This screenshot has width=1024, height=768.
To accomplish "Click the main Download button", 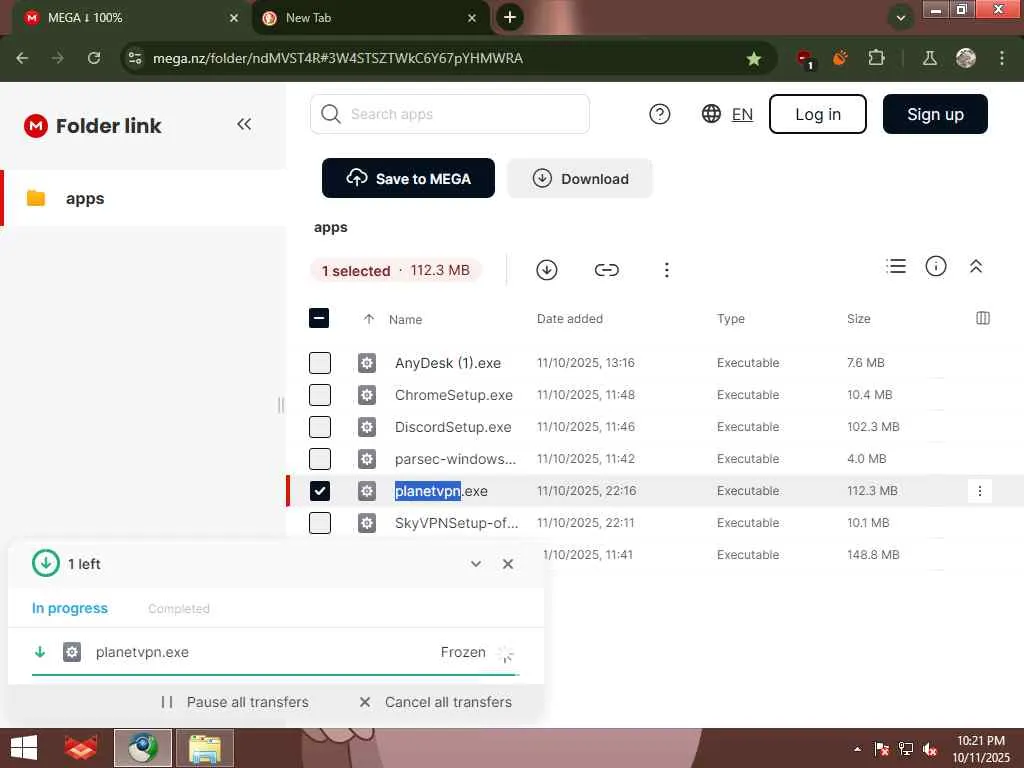I will coord(579,178).
